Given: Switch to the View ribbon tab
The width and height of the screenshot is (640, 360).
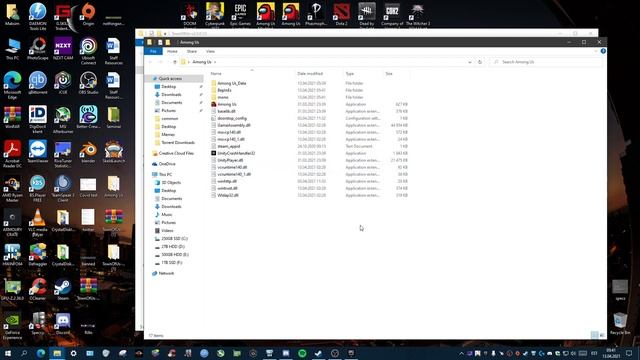Looking at the screenshot, I should click(x=210, y=51).
